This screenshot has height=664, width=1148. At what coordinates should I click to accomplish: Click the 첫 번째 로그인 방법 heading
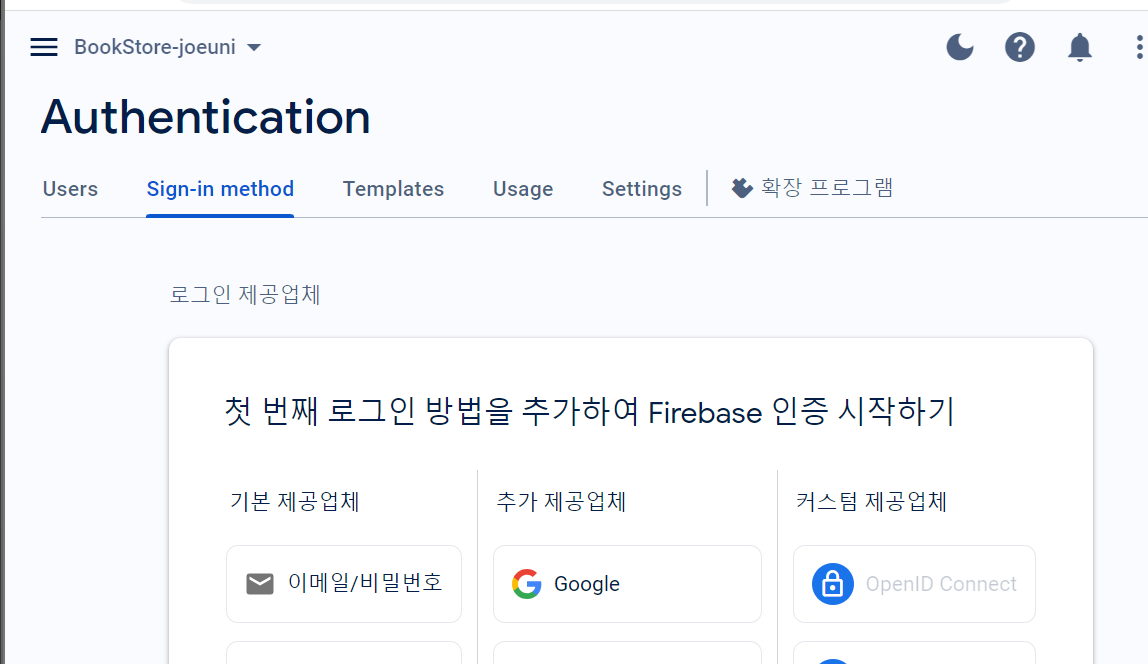click(589, 411)
